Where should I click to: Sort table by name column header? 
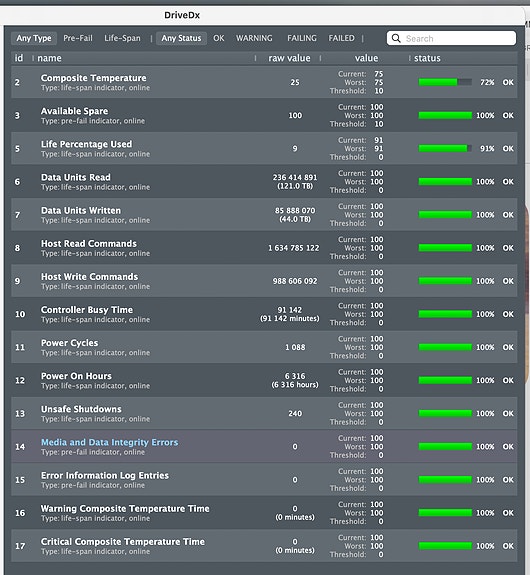(50, 58)
